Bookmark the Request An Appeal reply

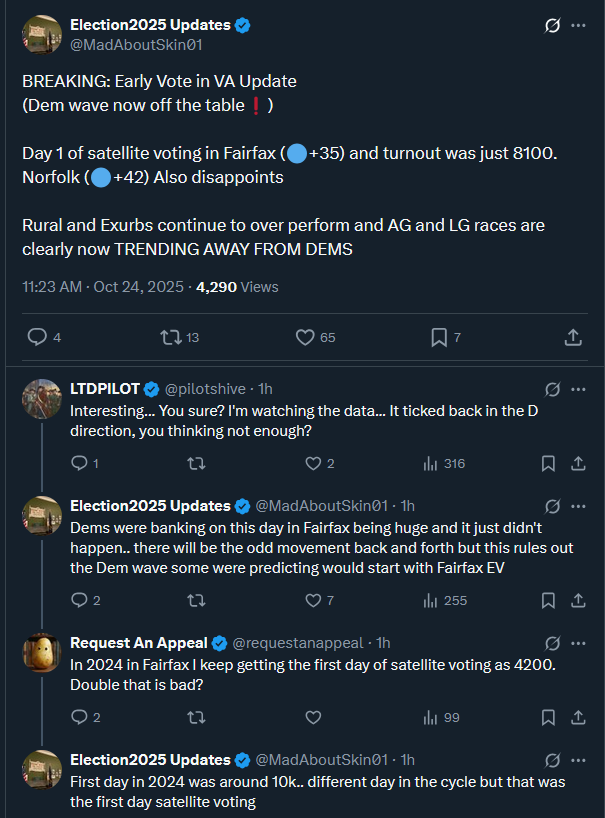pos(548,717)
